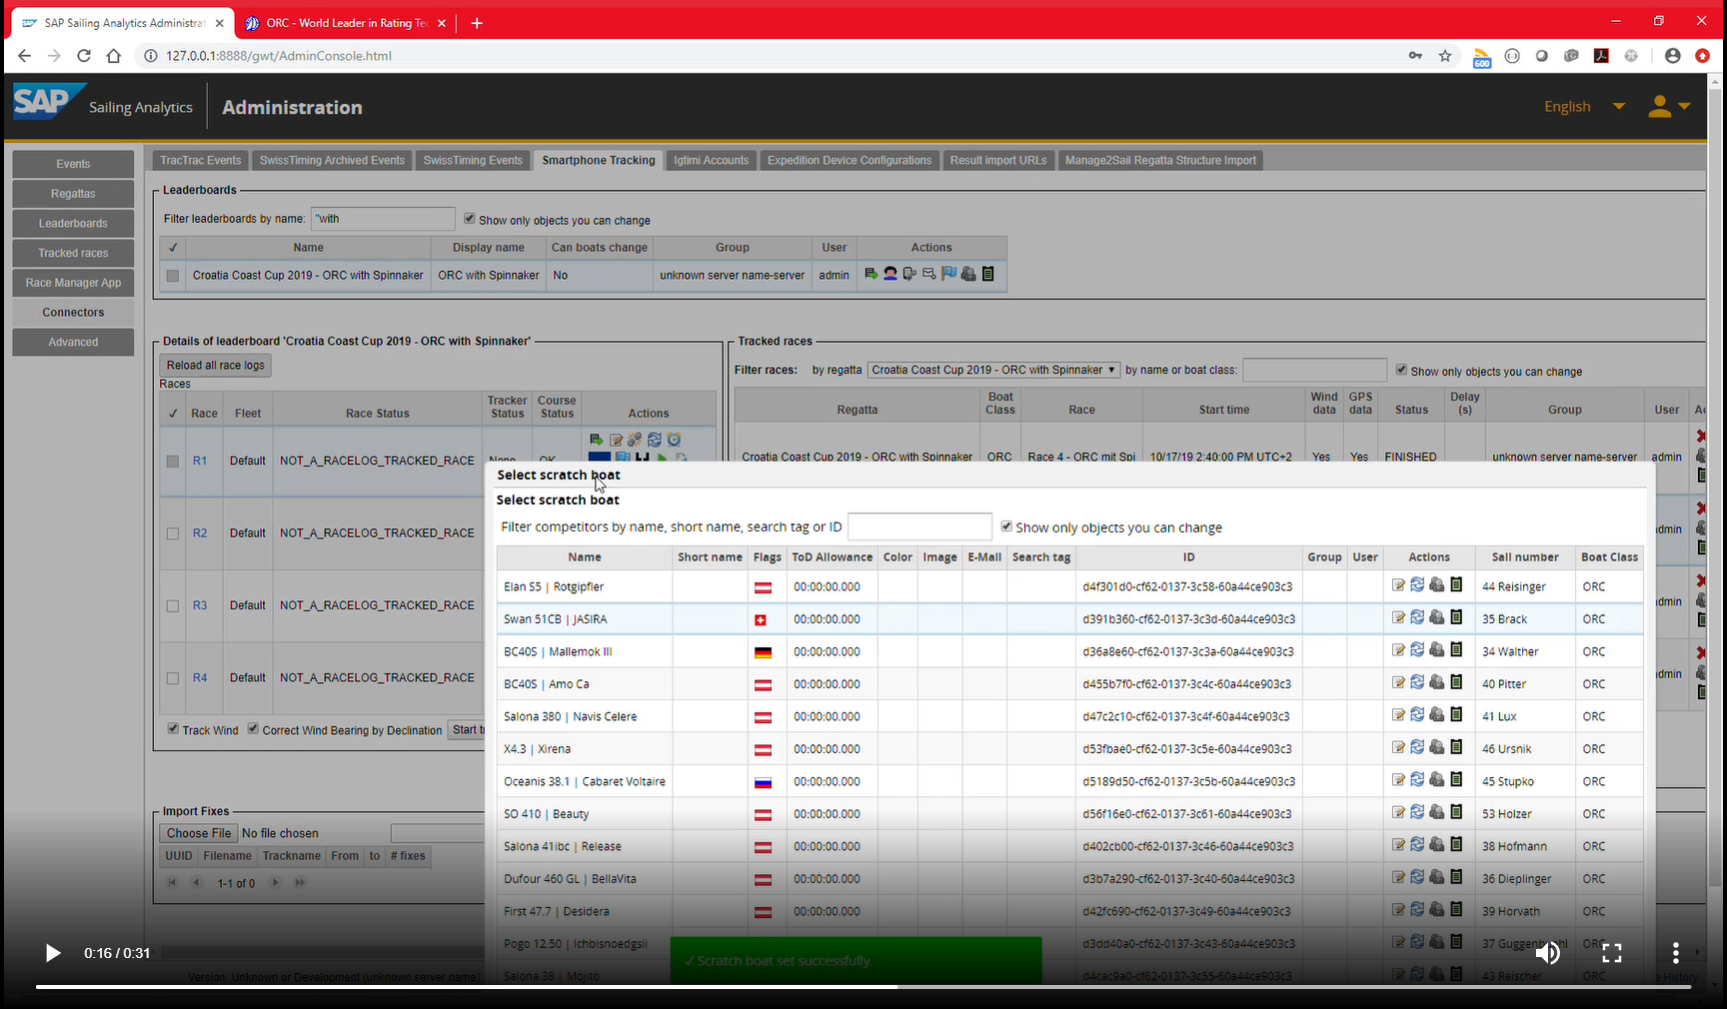Toggle scratch boat dialog Show only objects checkbox

click(1006, 527)
